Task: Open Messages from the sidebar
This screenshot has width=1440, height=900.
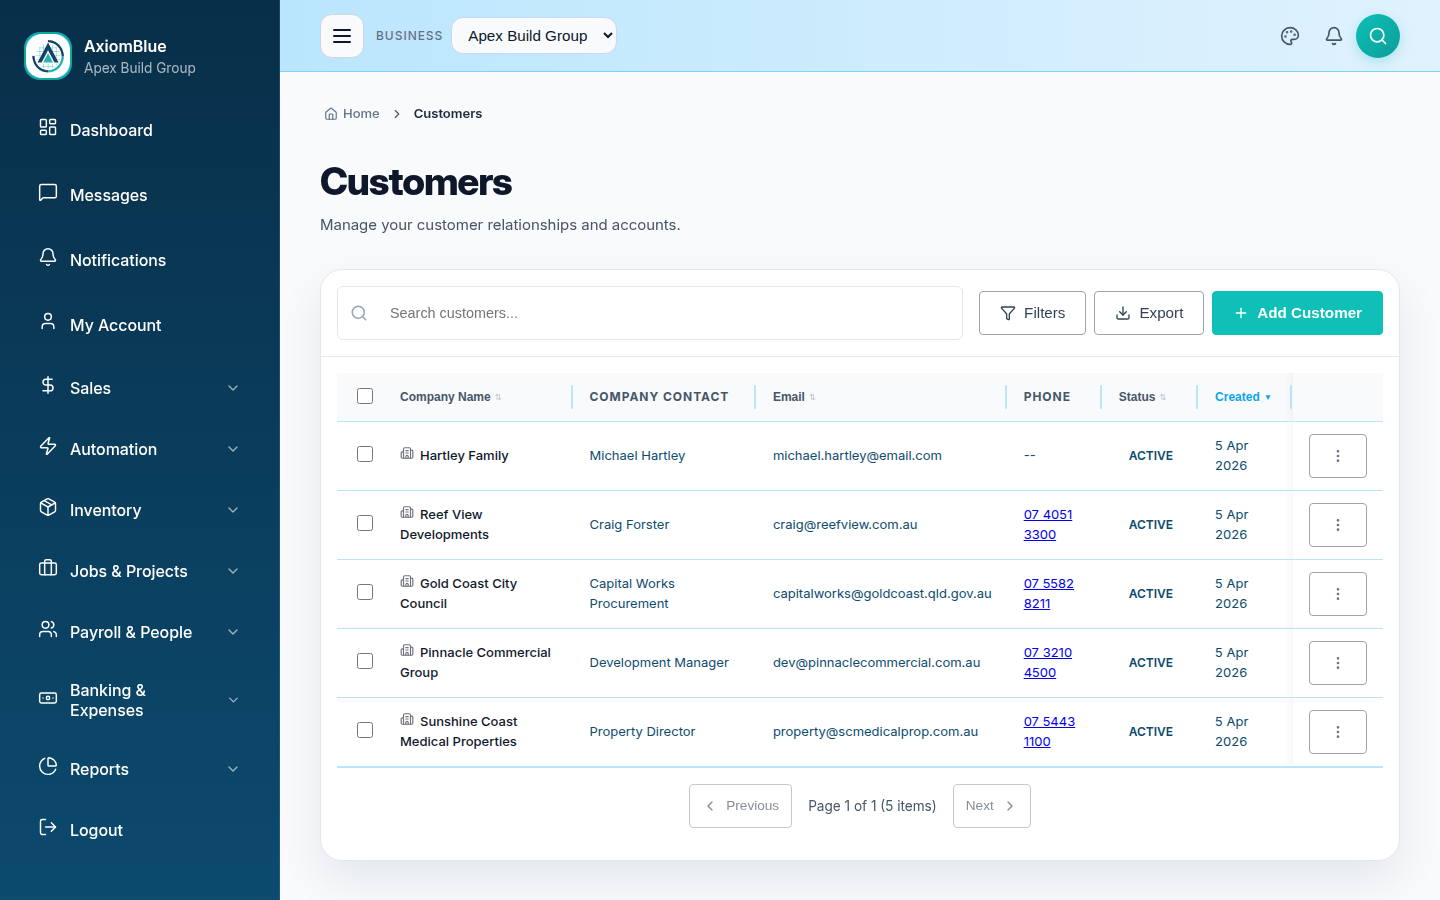Action: tap(108, 194)
